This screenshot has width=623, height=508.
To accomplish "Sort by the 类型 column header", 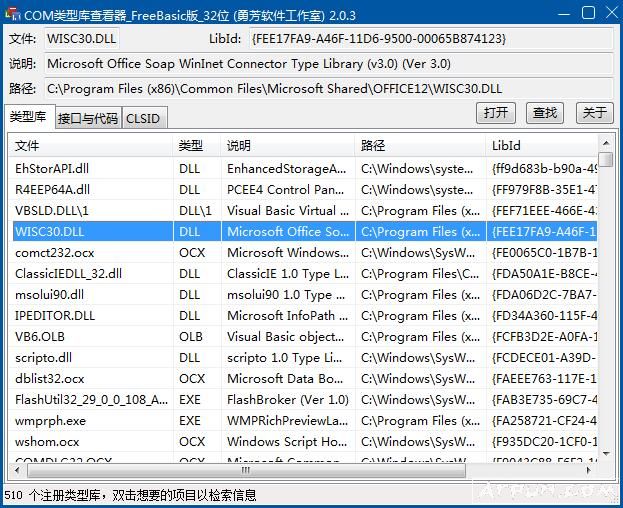I will click(x=197, y=146).
